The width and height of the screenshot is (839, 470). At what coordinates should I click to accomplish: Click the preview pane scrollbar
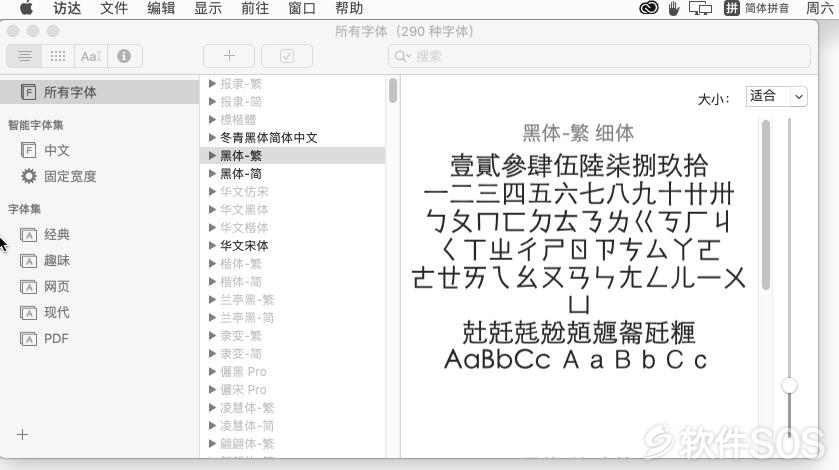coord(766,205)
